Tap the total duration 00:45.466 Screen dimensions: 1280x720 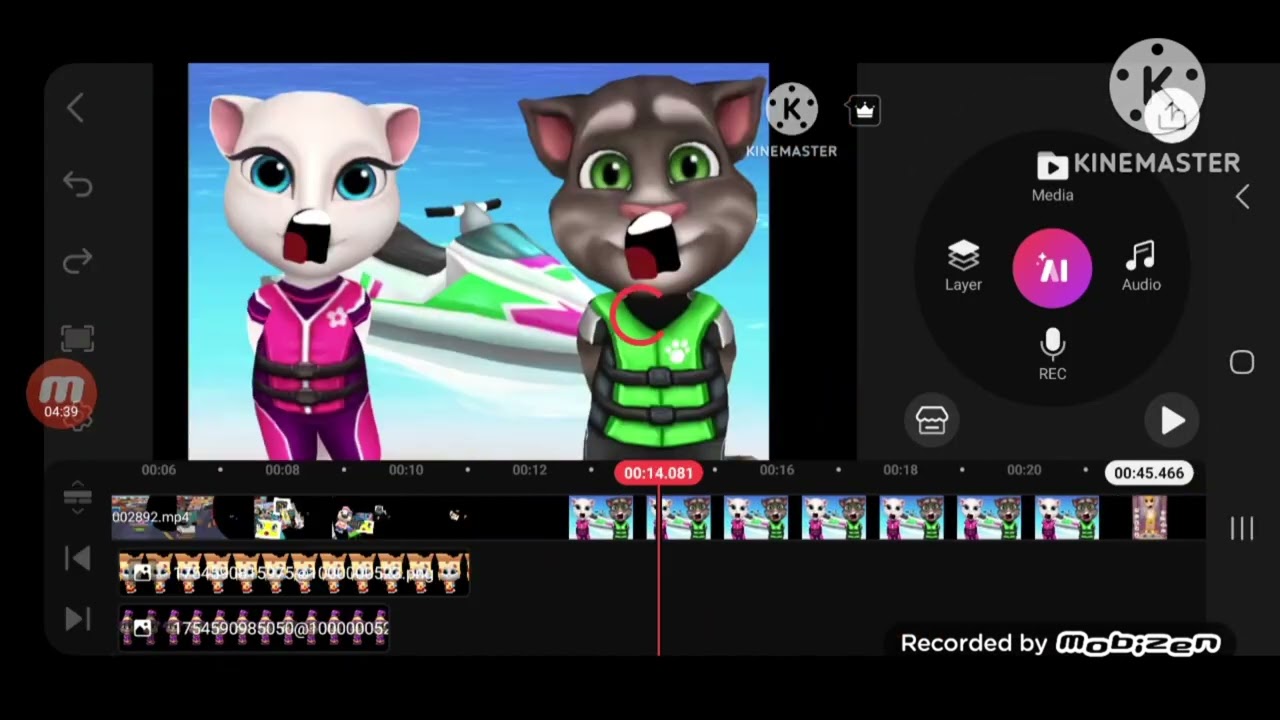pyautogui.click(x=1149, y=473)
